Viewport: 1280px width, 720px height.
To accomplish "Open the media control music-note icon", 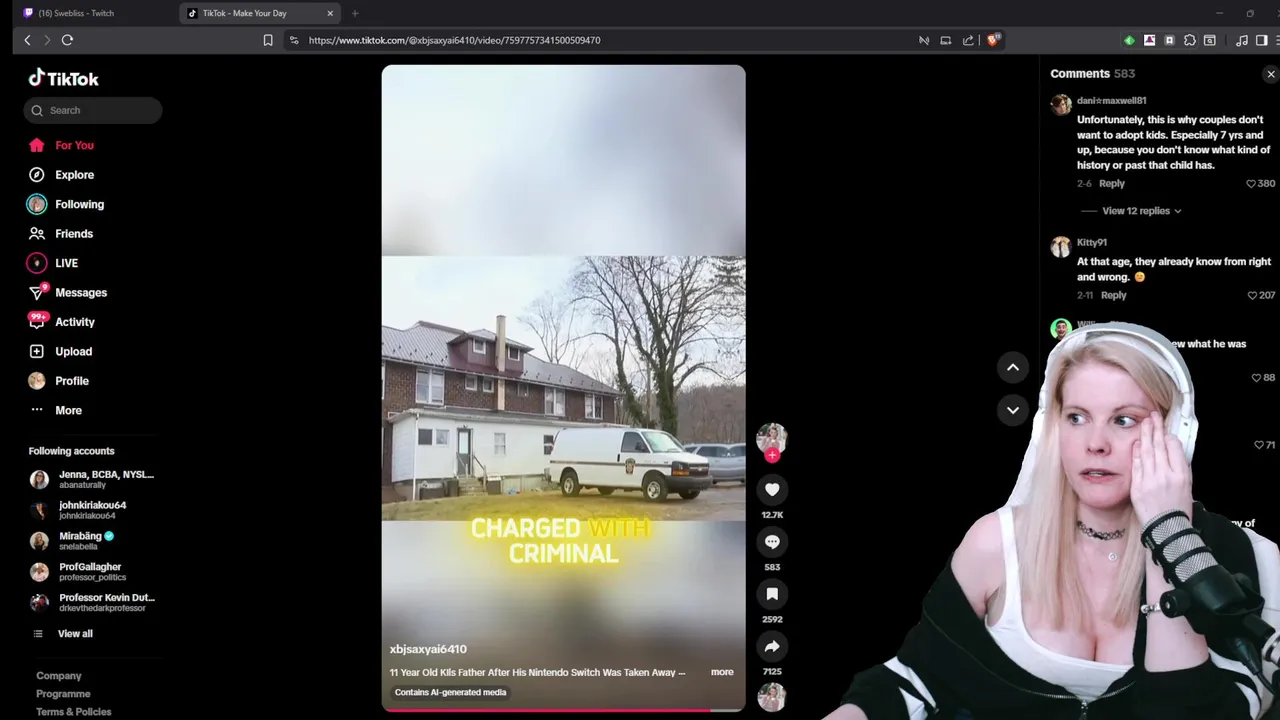I will coord(1242,40).
